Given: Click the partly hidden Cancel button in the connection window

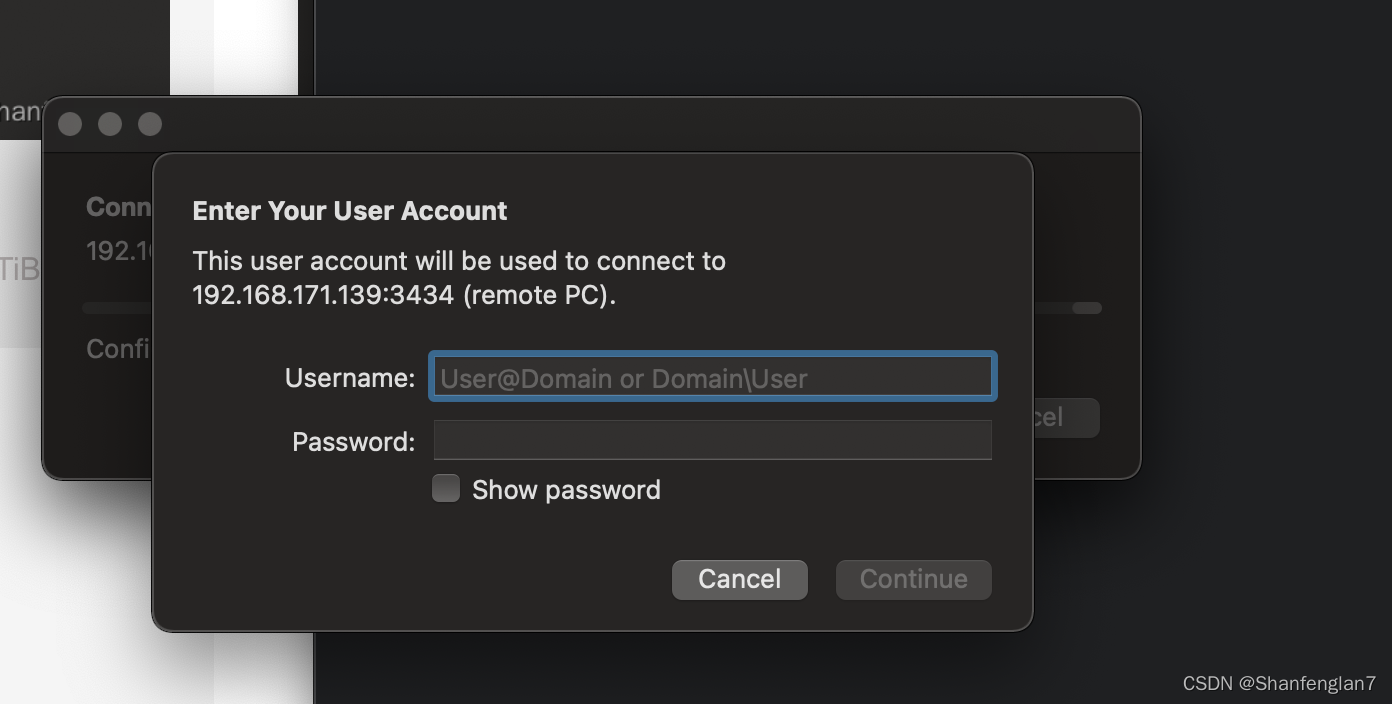Looking at the screenshot, I should pos(1066,417).
